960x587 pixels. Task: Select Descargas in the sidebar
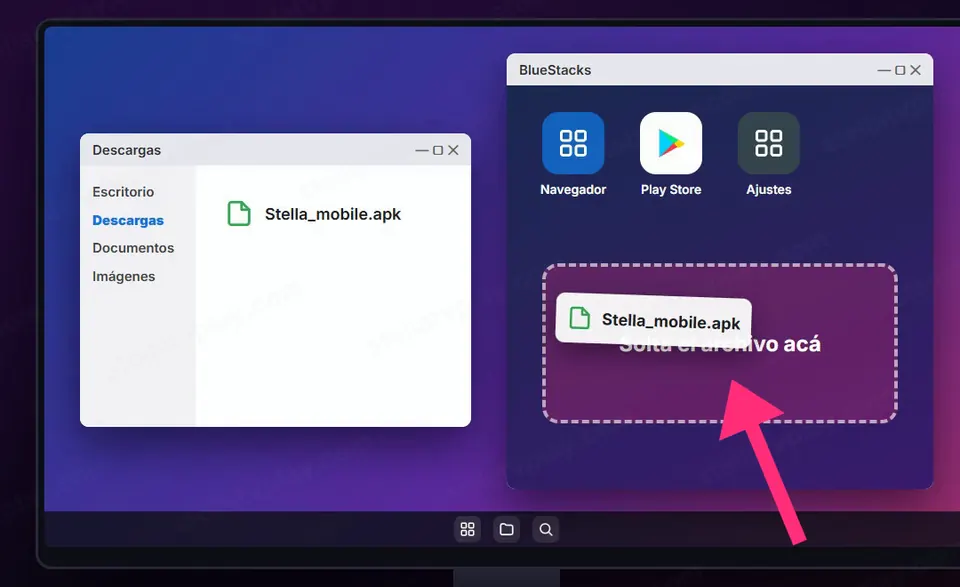click(x=128, y=220)
